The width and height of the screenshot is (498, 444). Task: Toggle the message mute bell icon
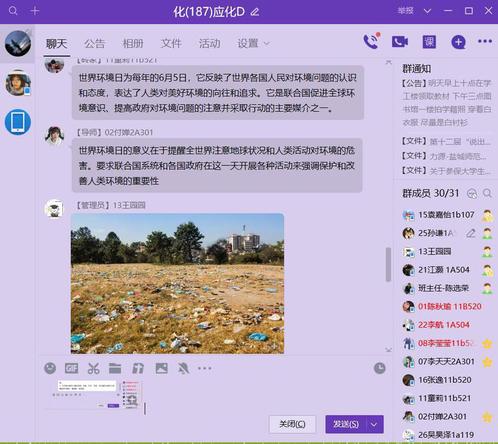pos(183,368)
